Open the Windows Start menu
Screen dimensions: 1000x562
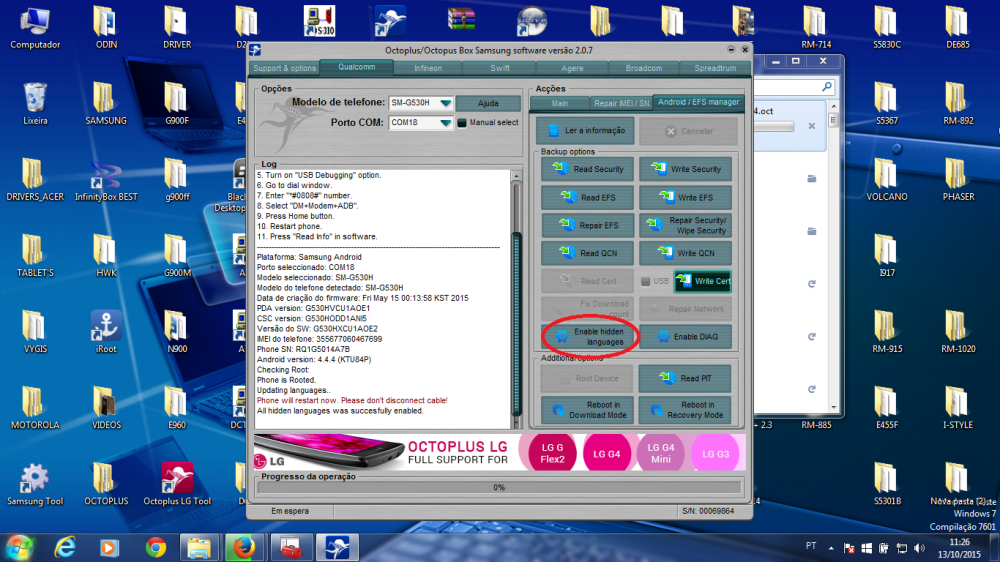[x=20, y=548]
